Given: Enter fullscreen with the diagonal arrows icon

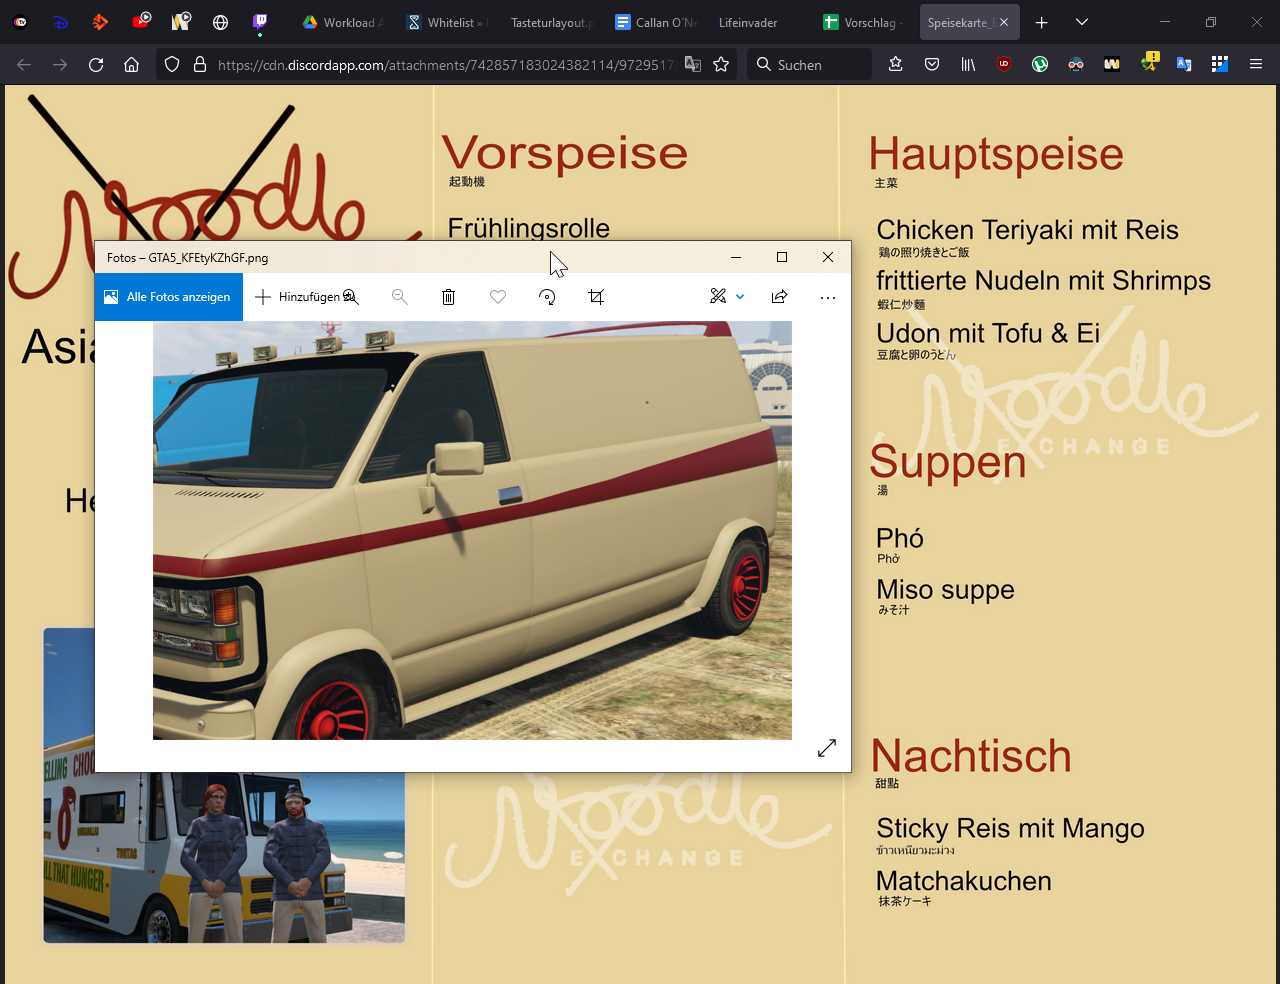Looking at the screenshot, I should pyautogui.click(x=827, y=748).
